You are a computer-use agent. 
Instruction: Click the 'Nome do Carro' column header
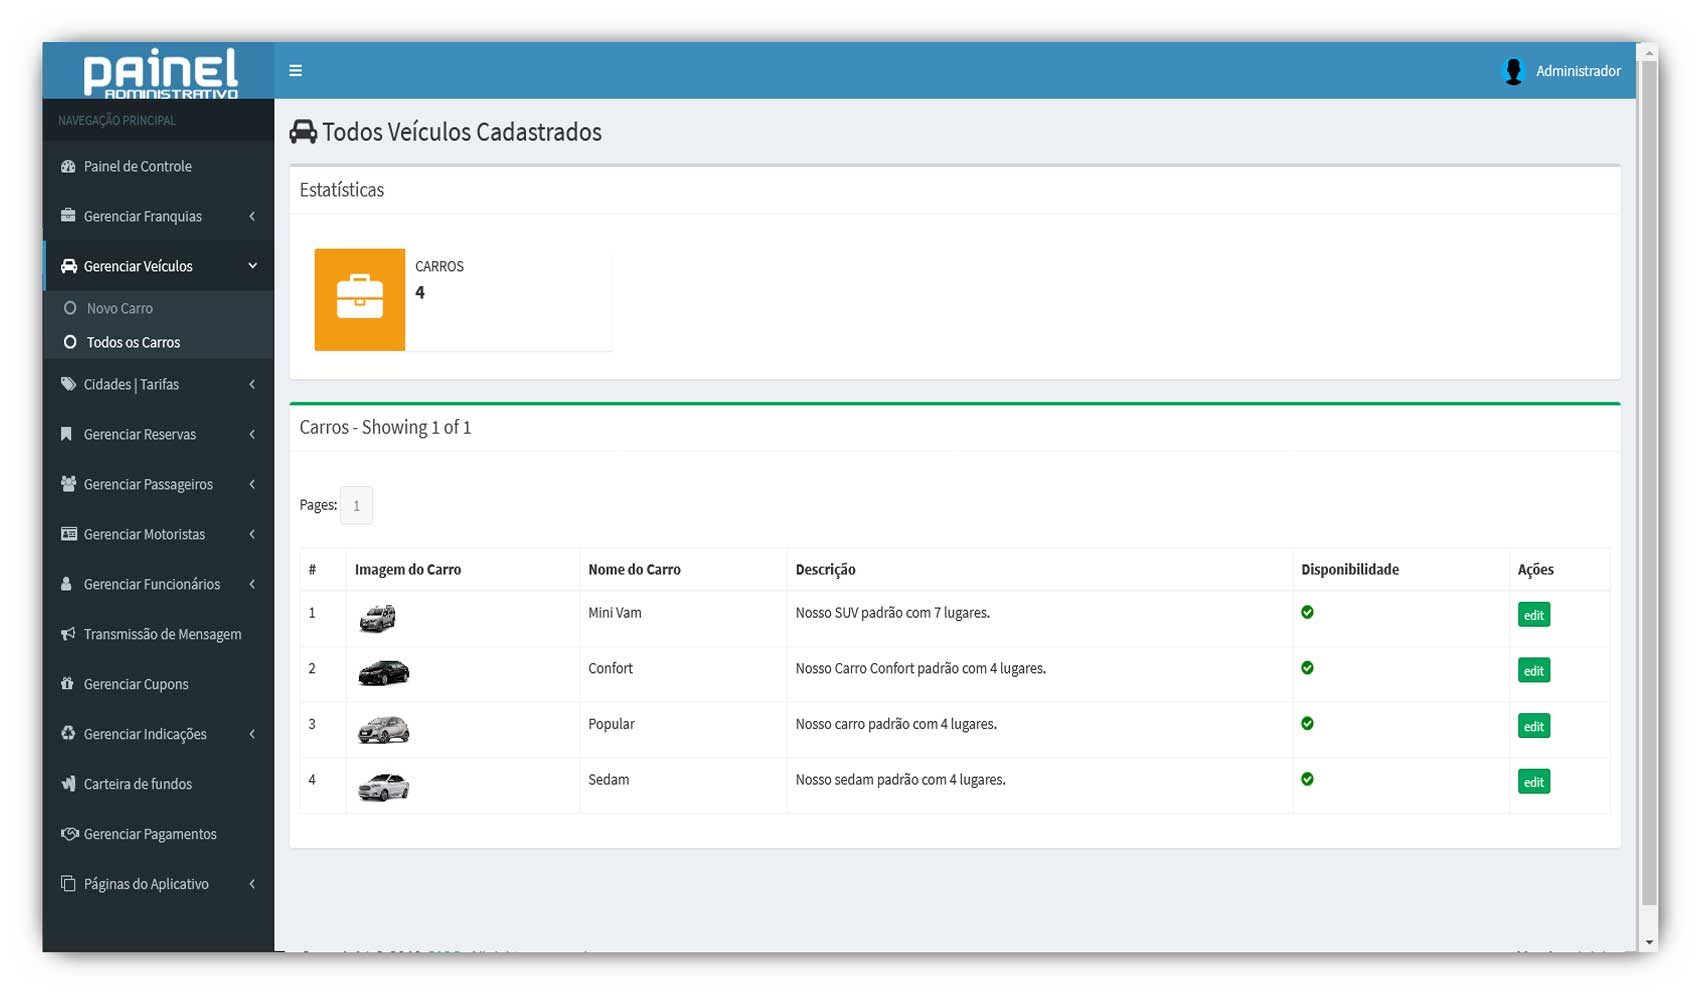634,569
